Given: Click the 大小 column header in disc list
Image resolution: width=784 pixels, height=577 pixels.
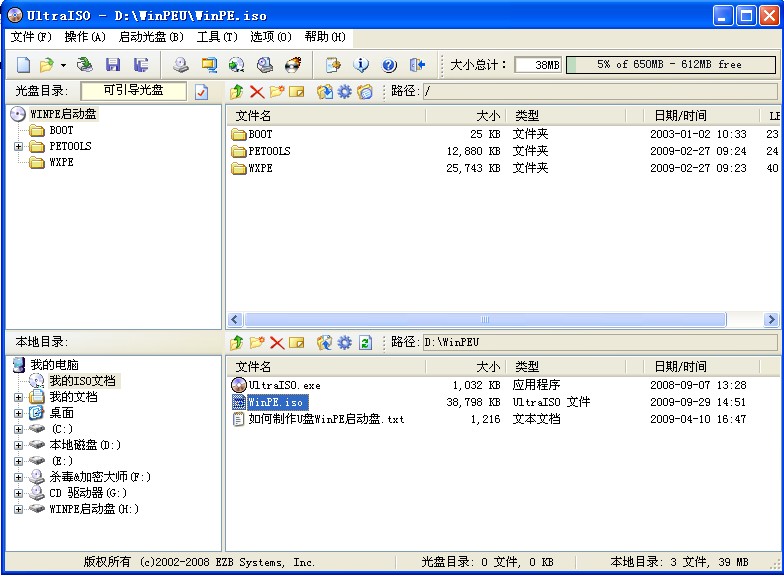Looking at the screenshot, I should (x=466, y=116).
